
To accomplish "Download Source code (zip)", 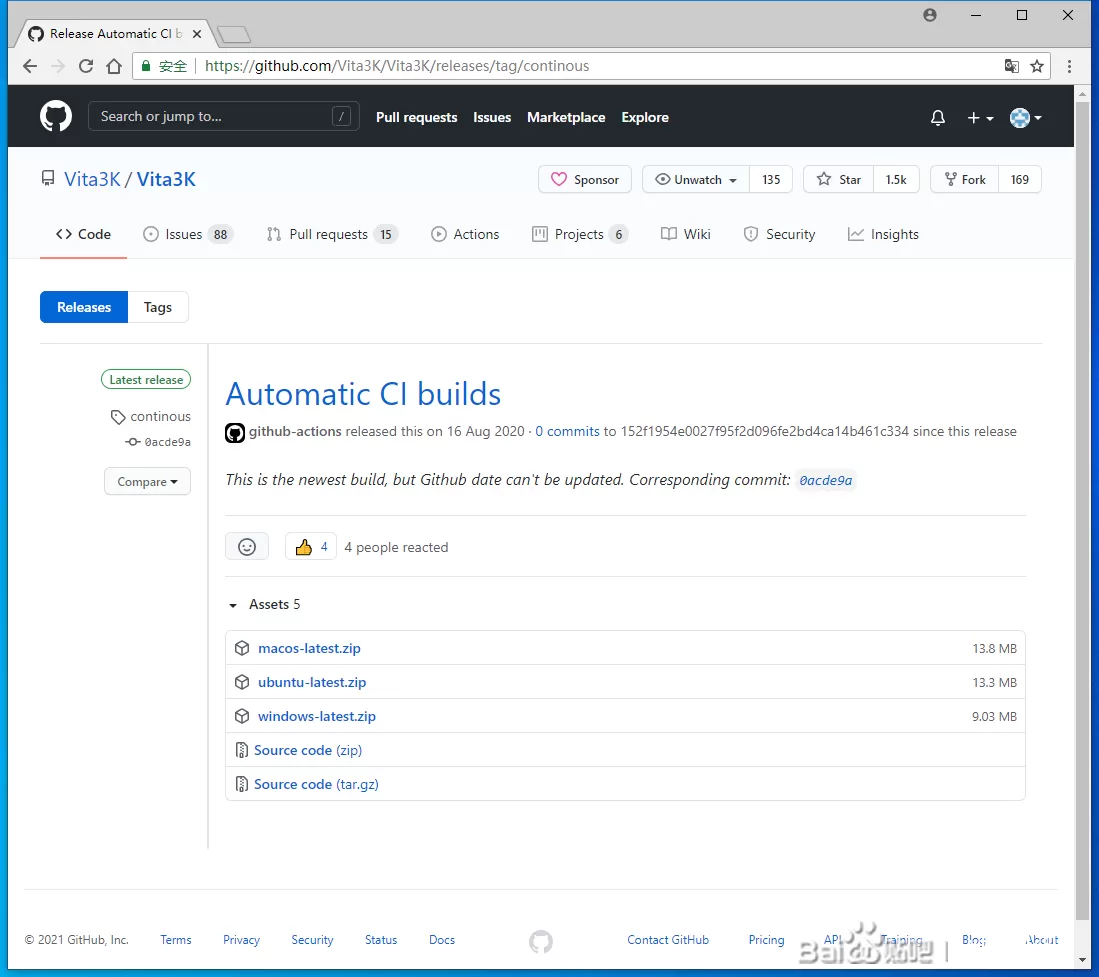I will pos(308,750).
